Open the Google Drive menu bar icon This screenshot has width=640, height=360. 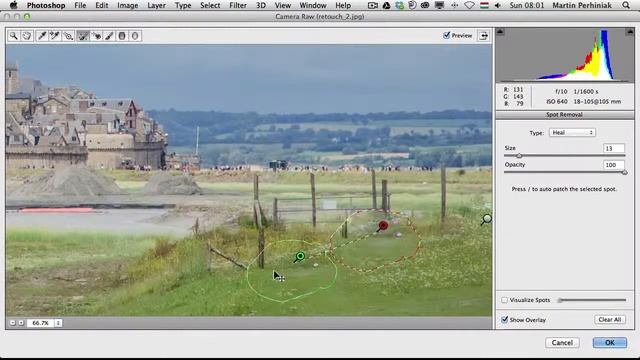(x=386, y=5)
